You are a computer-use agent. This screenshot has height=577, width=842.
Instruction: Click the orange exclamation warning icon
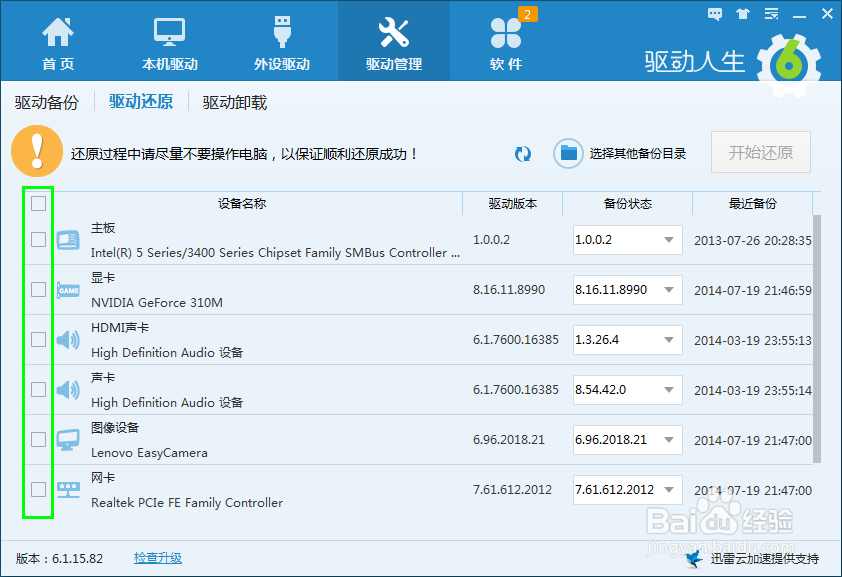(x=37, y=151)
